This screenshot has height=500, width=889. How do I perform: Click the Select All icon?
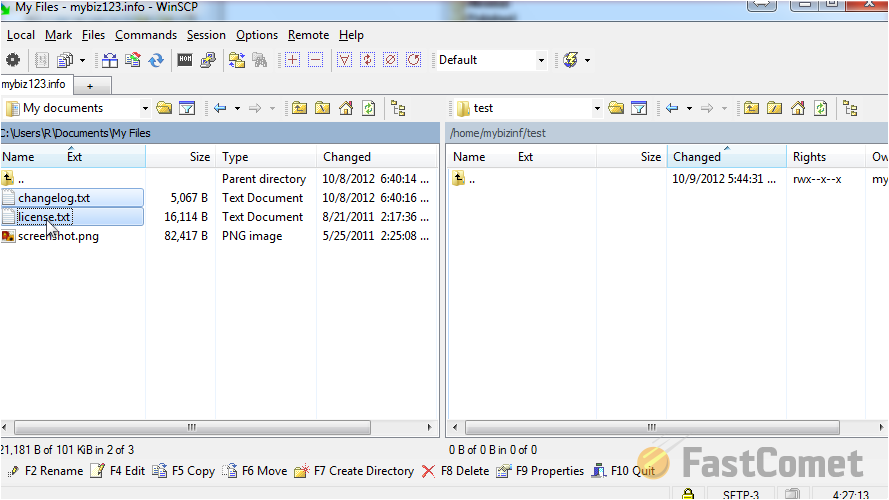click(345, 60)
